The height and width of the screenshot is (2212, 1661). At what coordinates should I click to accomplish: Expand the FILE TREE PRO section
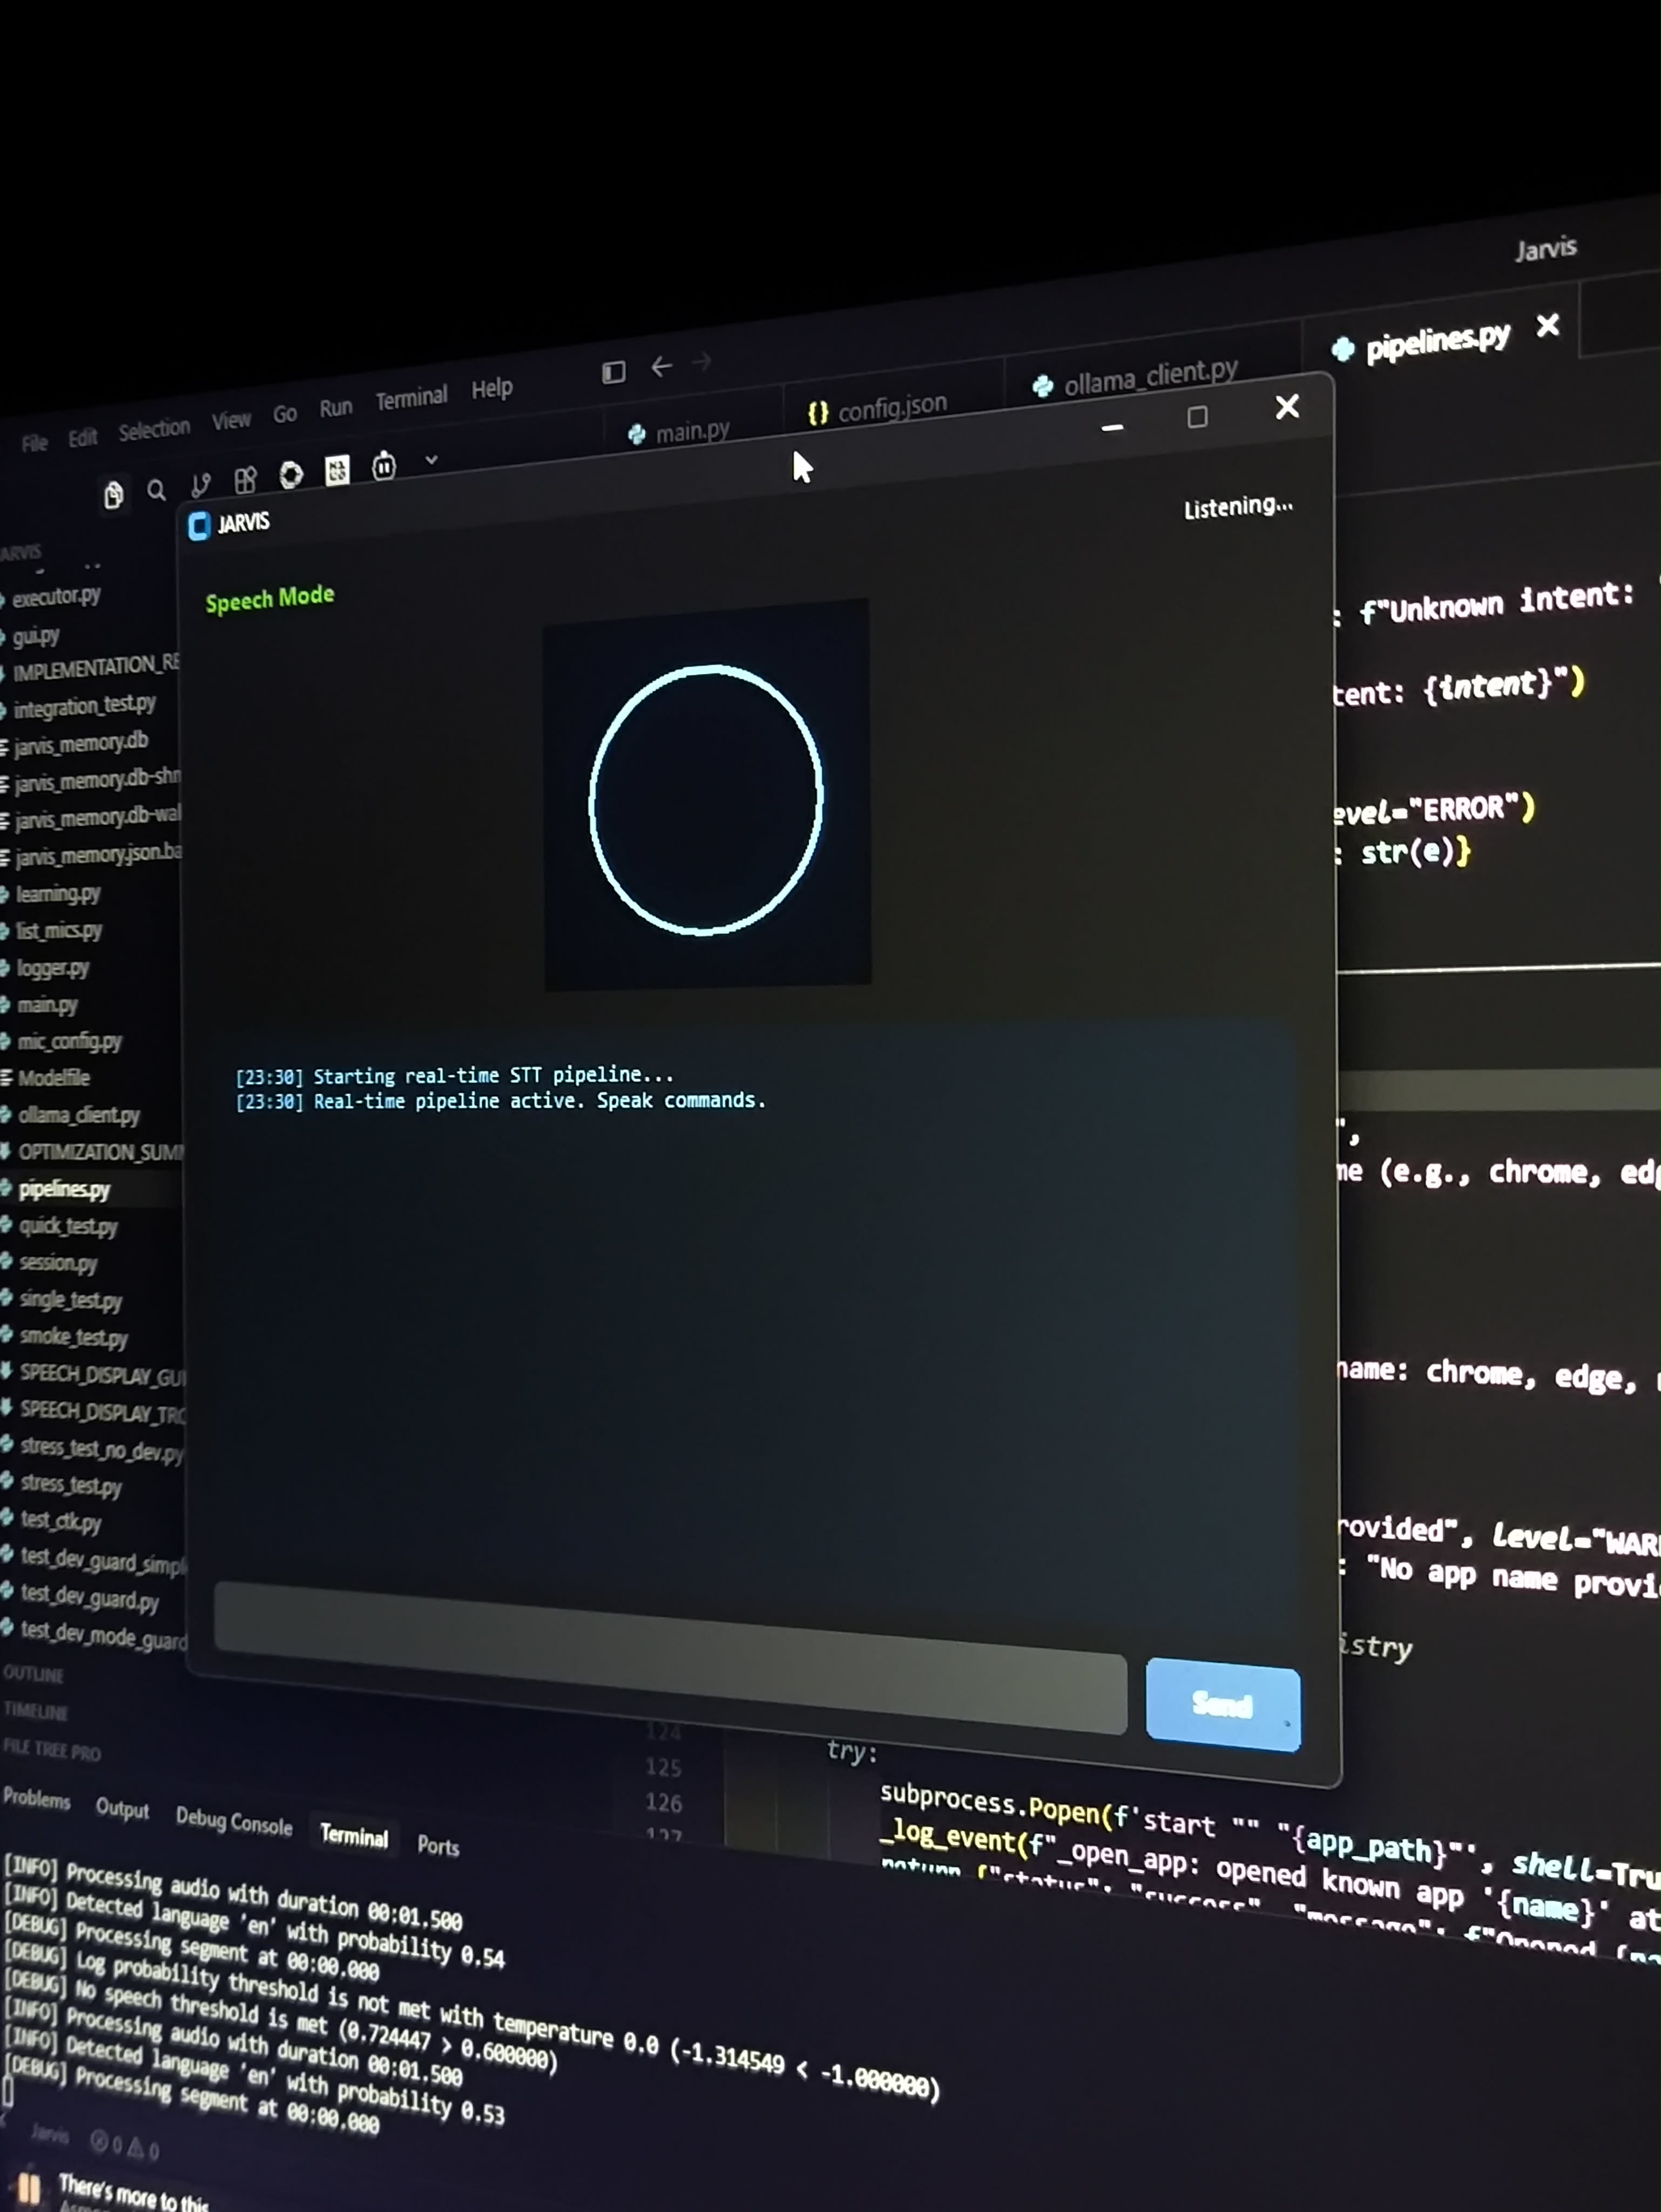tap(52, 1749)
